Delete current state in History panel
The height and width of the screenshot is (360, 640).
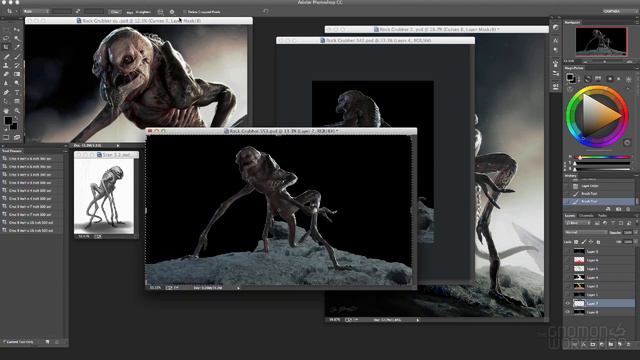(628, 209)
